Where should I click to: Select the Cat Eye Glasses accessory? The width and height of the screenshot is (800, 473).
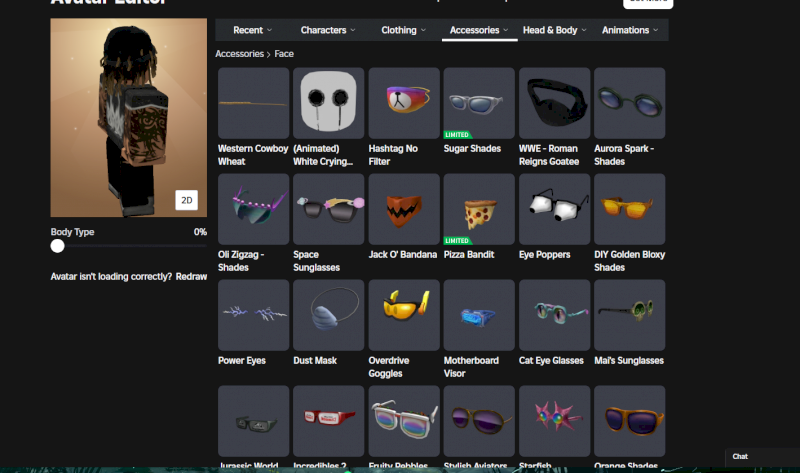point(554,314)
